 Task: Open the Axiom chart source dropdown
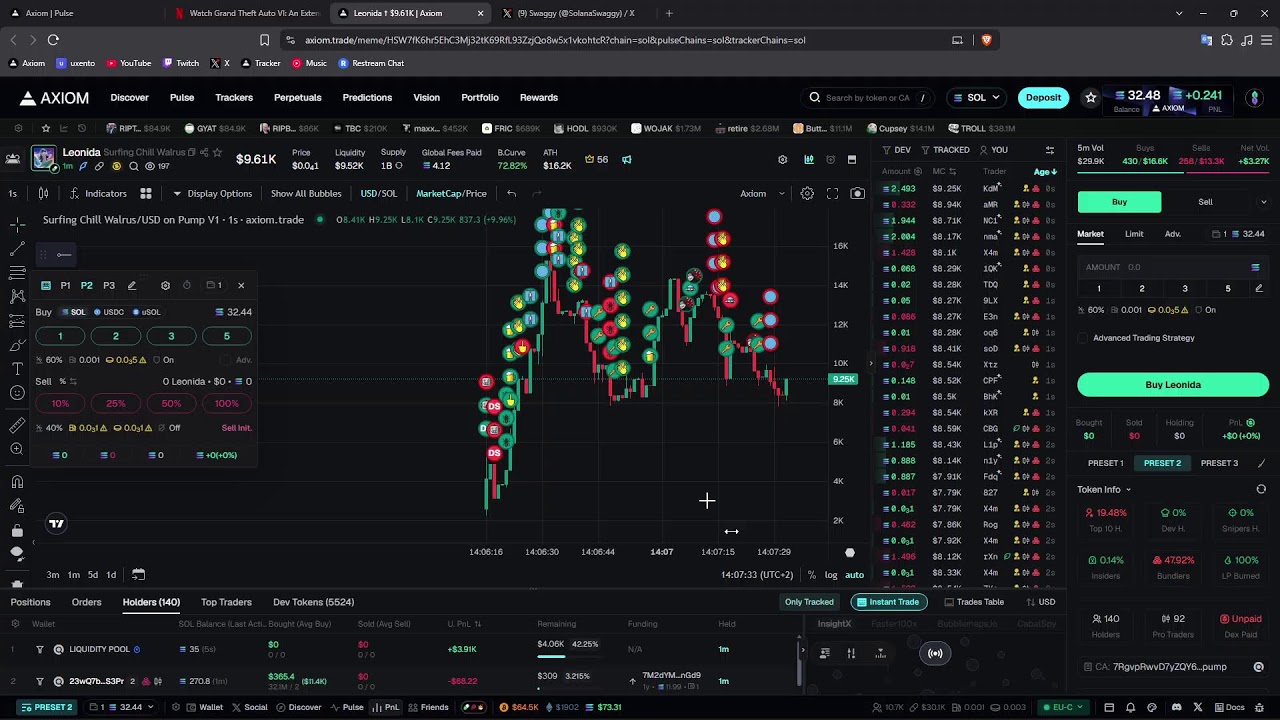[x=762, y=193]
